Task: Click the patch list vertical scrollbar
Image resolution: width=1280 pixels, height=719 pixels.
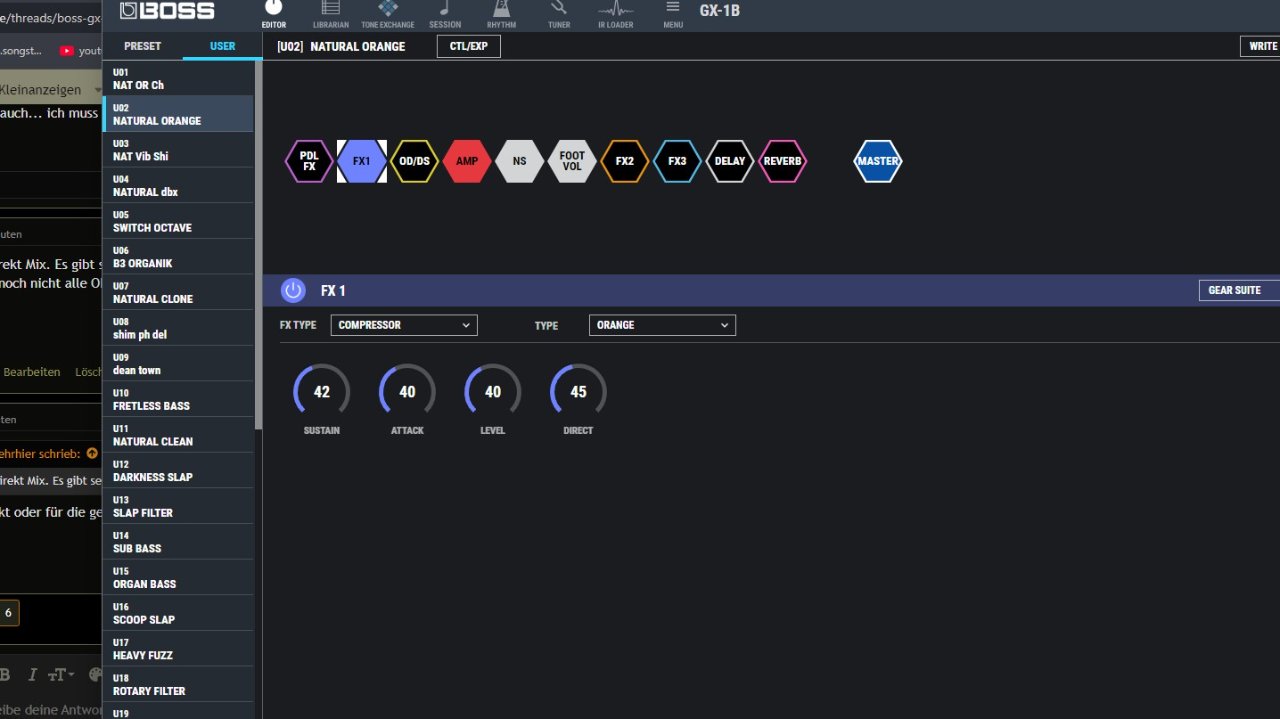Action: coord(258,250)
